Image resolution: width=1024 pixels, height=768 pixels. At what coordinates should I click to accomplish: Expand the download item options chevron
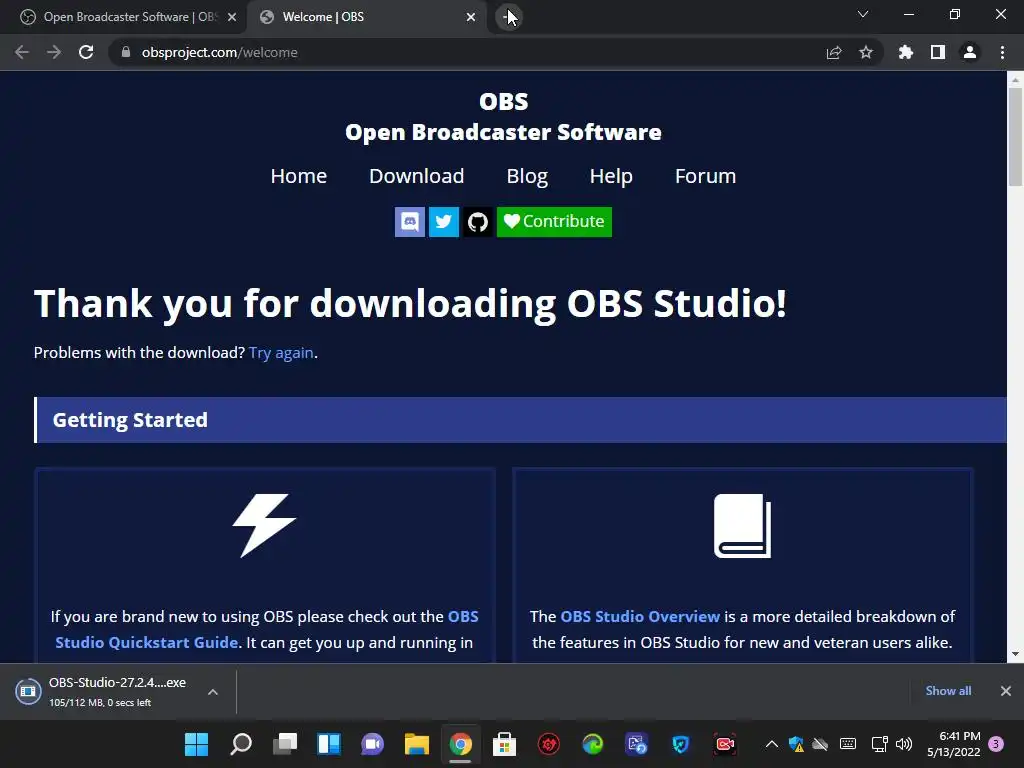[x=213, y=692]
